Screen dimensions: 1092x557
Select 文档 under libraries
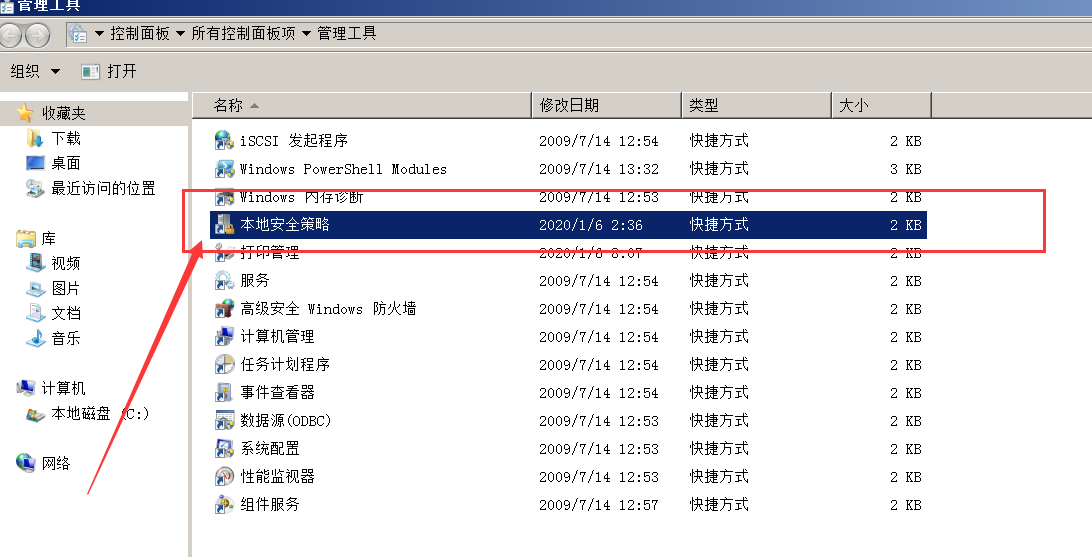coord(66,313)
